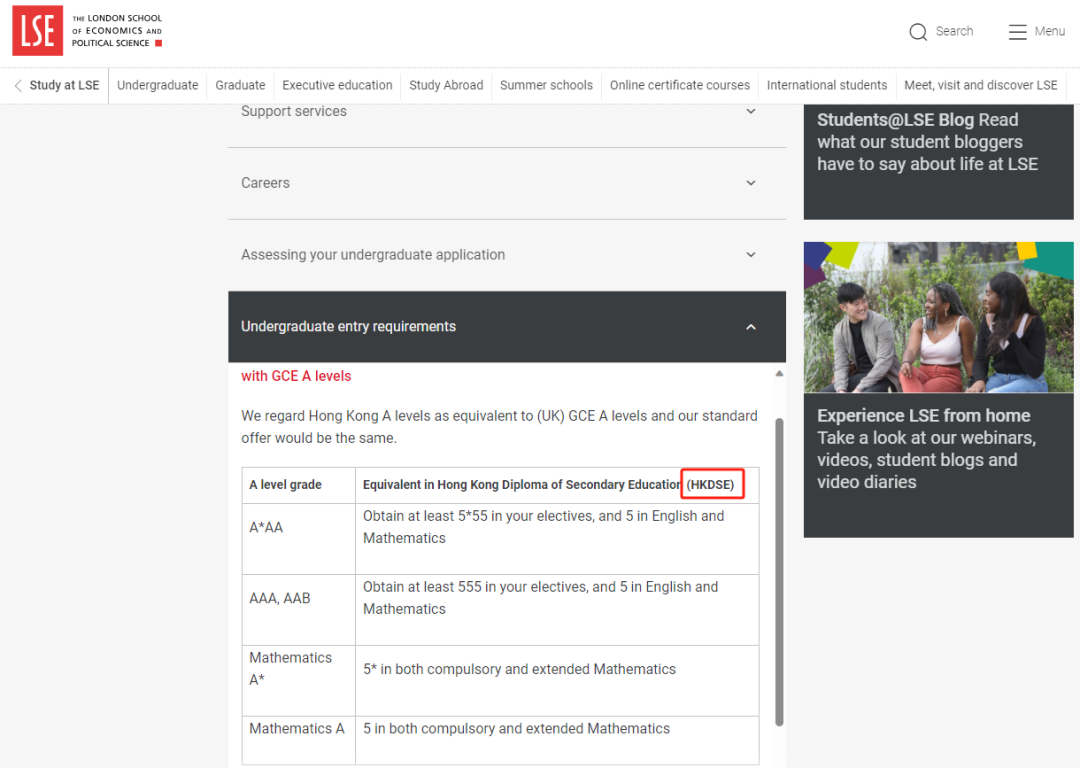This screenshot has height=768, width=1080.
Task: Click the LSE logo
Action: 87,31
